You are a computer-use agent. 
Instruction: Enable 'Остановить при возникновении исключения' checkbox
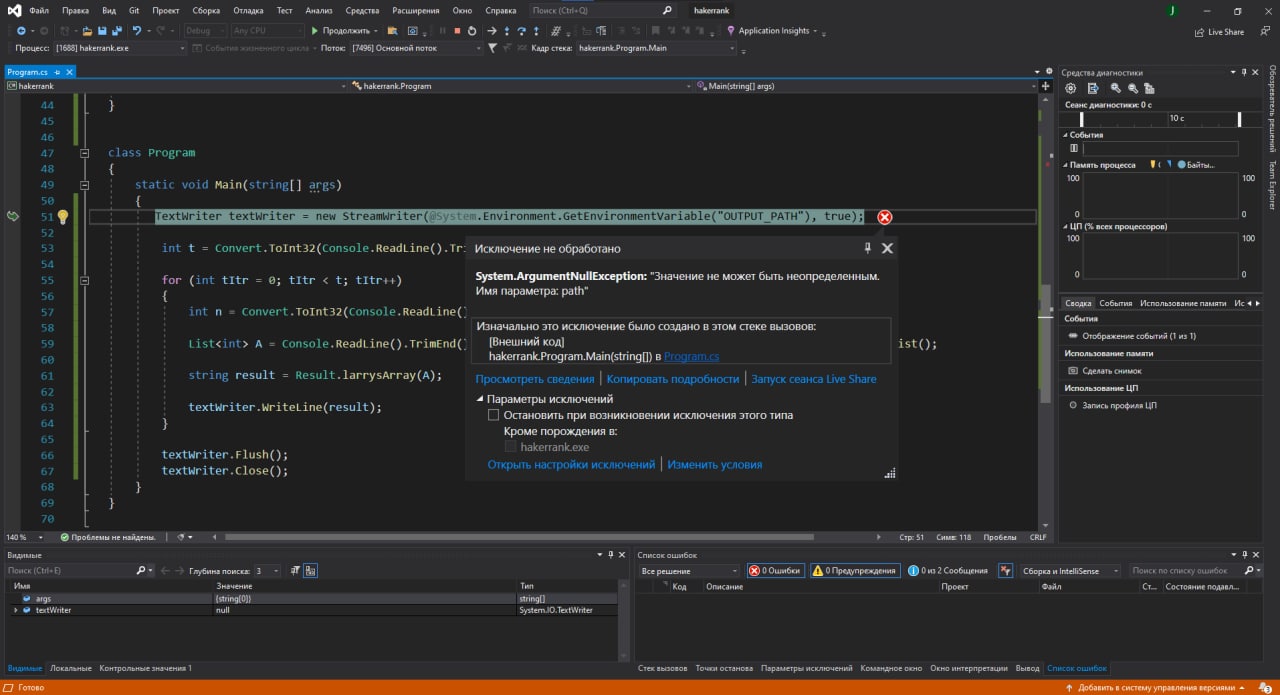point(493,415)
